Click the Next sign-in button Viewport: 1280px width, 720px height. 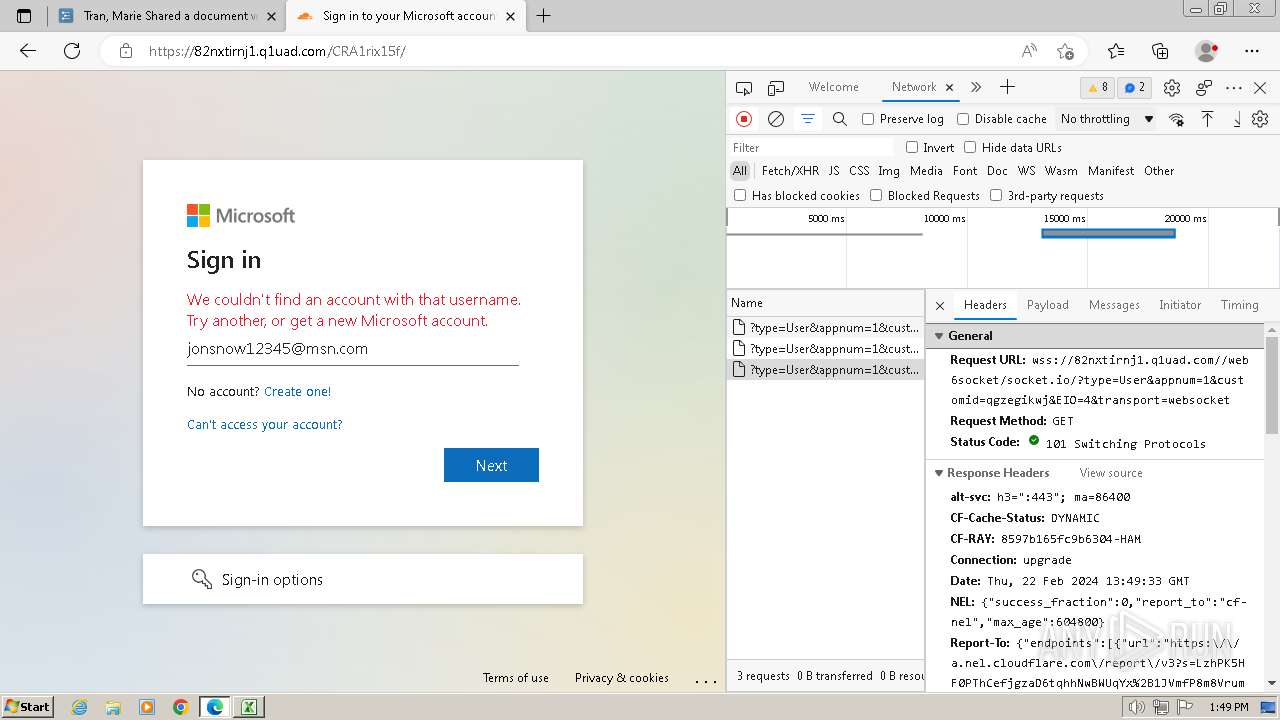pos(491,465)
